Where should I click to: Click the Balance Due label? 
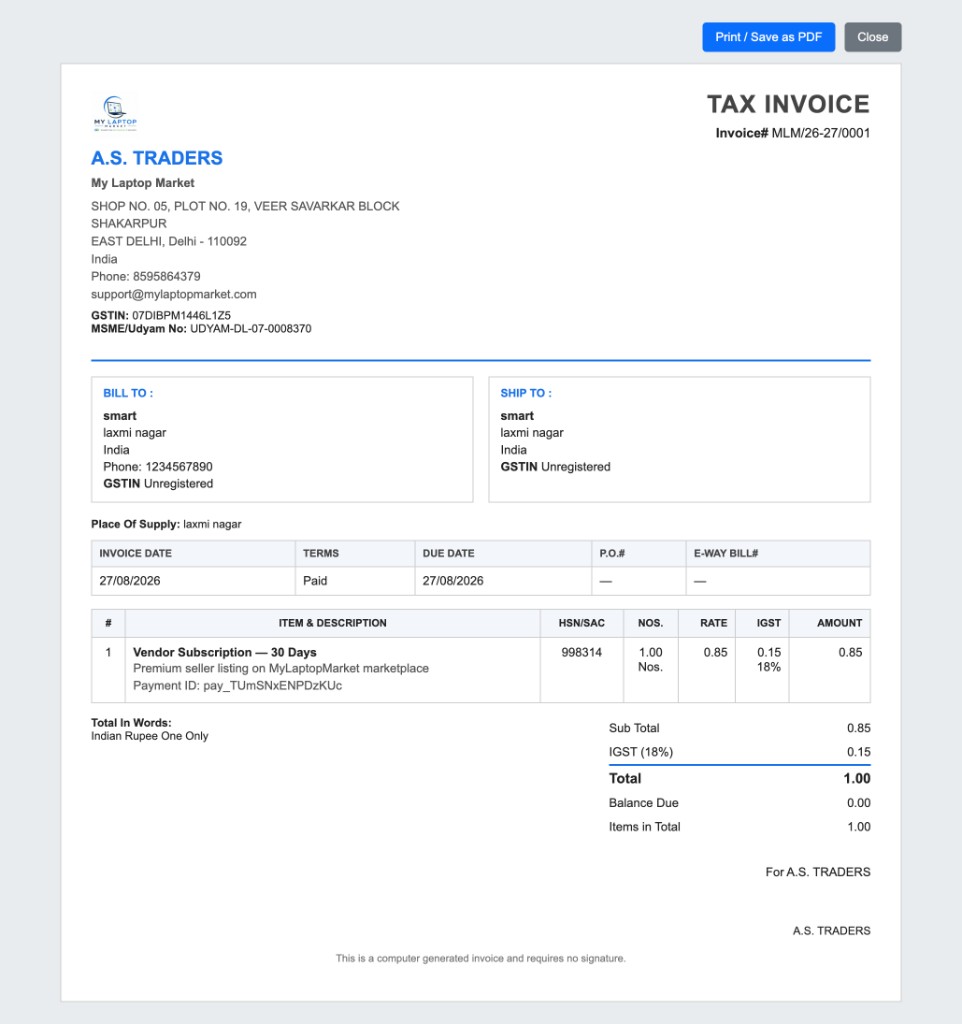pyautogui.click(x=643, y=803)
